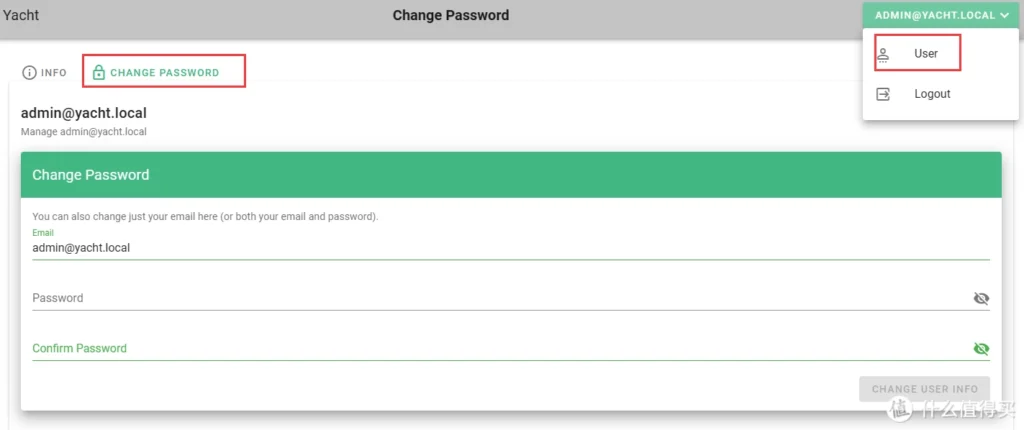Click the info circle icon beside INFO

29,73
